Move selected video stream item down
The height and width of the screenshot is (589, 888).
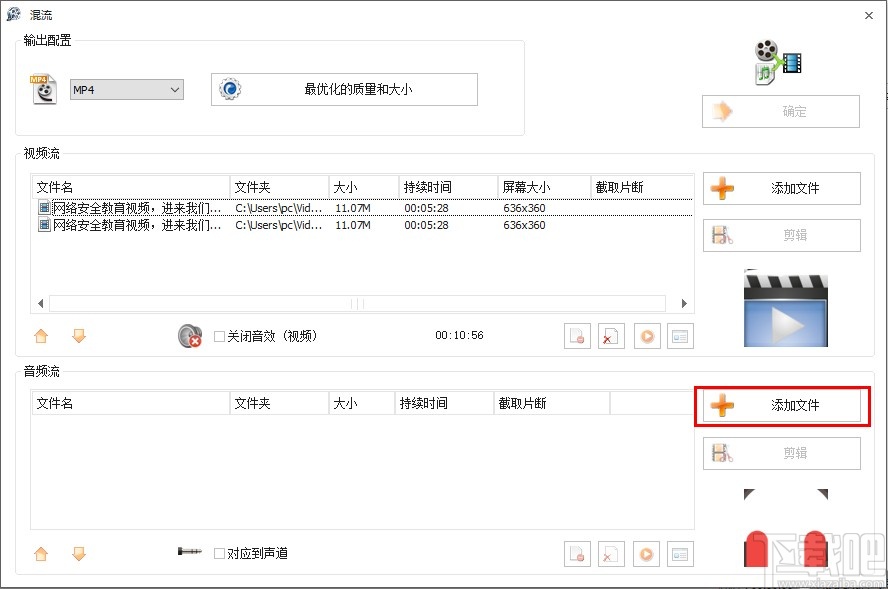click(79, 336)
